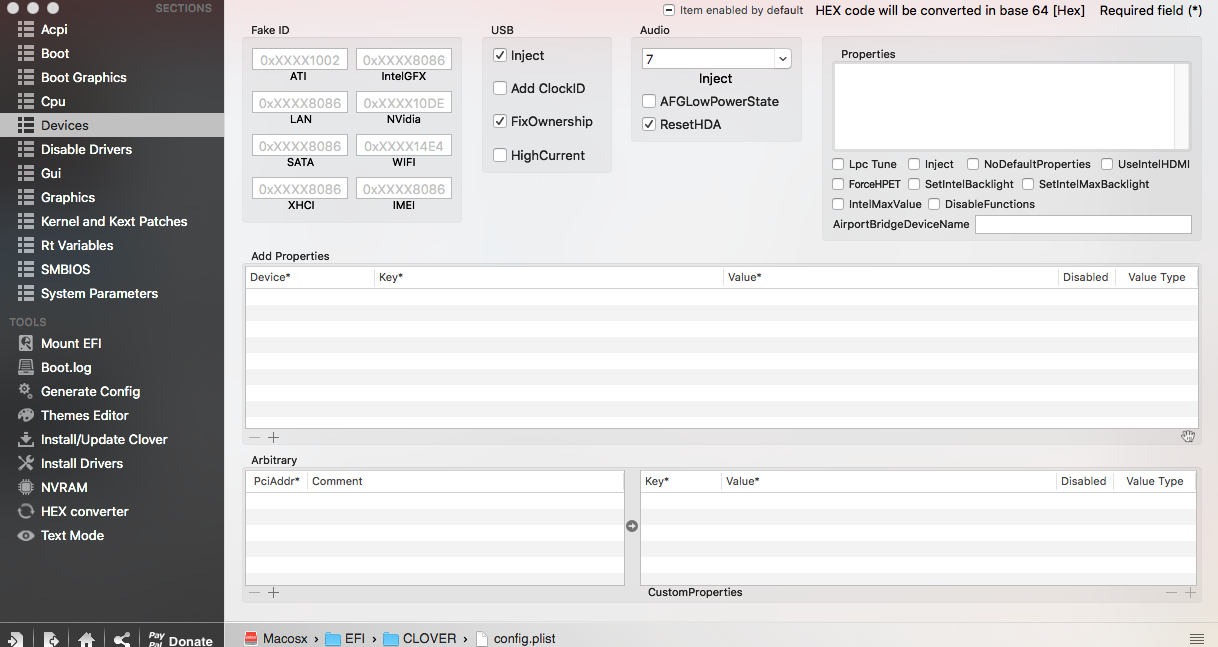This screenshot has height=647, width=1218.
Task: Click the CLOVER folder in the path bar
Action: pos(420,638)
